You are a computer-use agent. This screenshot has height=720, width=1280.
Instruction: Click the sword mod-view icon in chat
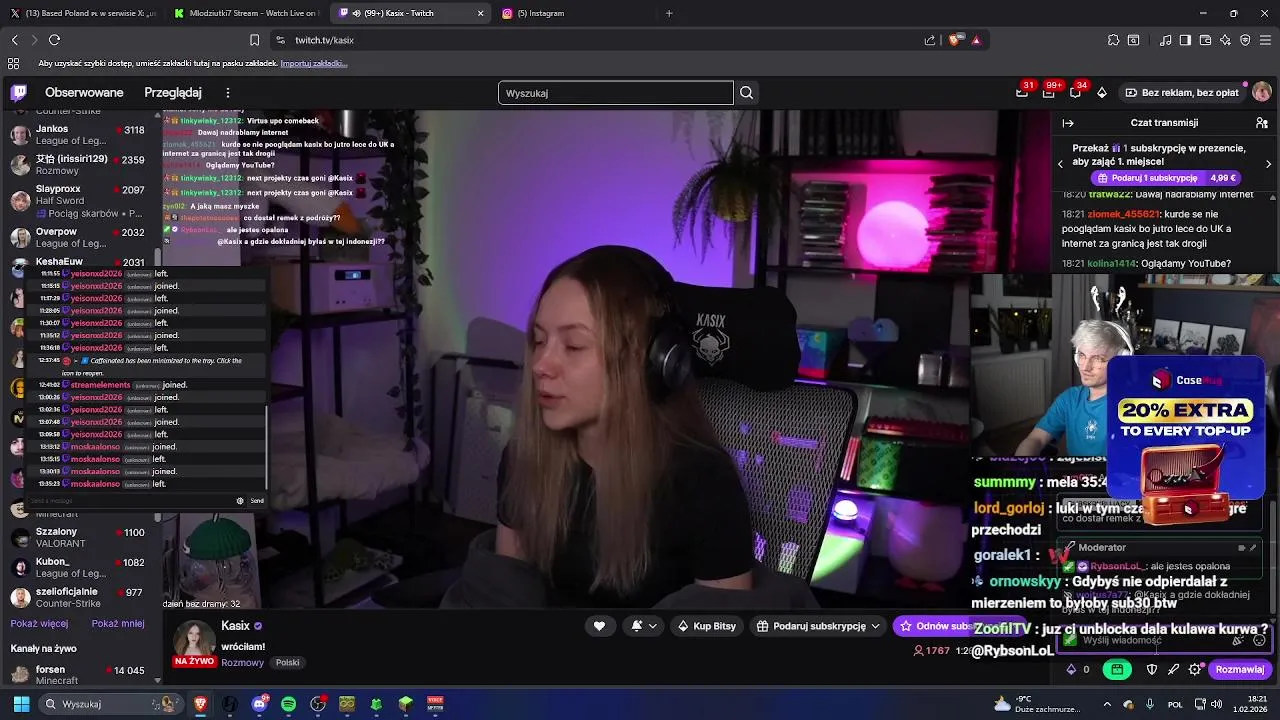pyautogui.click(x=1174, y=669)
